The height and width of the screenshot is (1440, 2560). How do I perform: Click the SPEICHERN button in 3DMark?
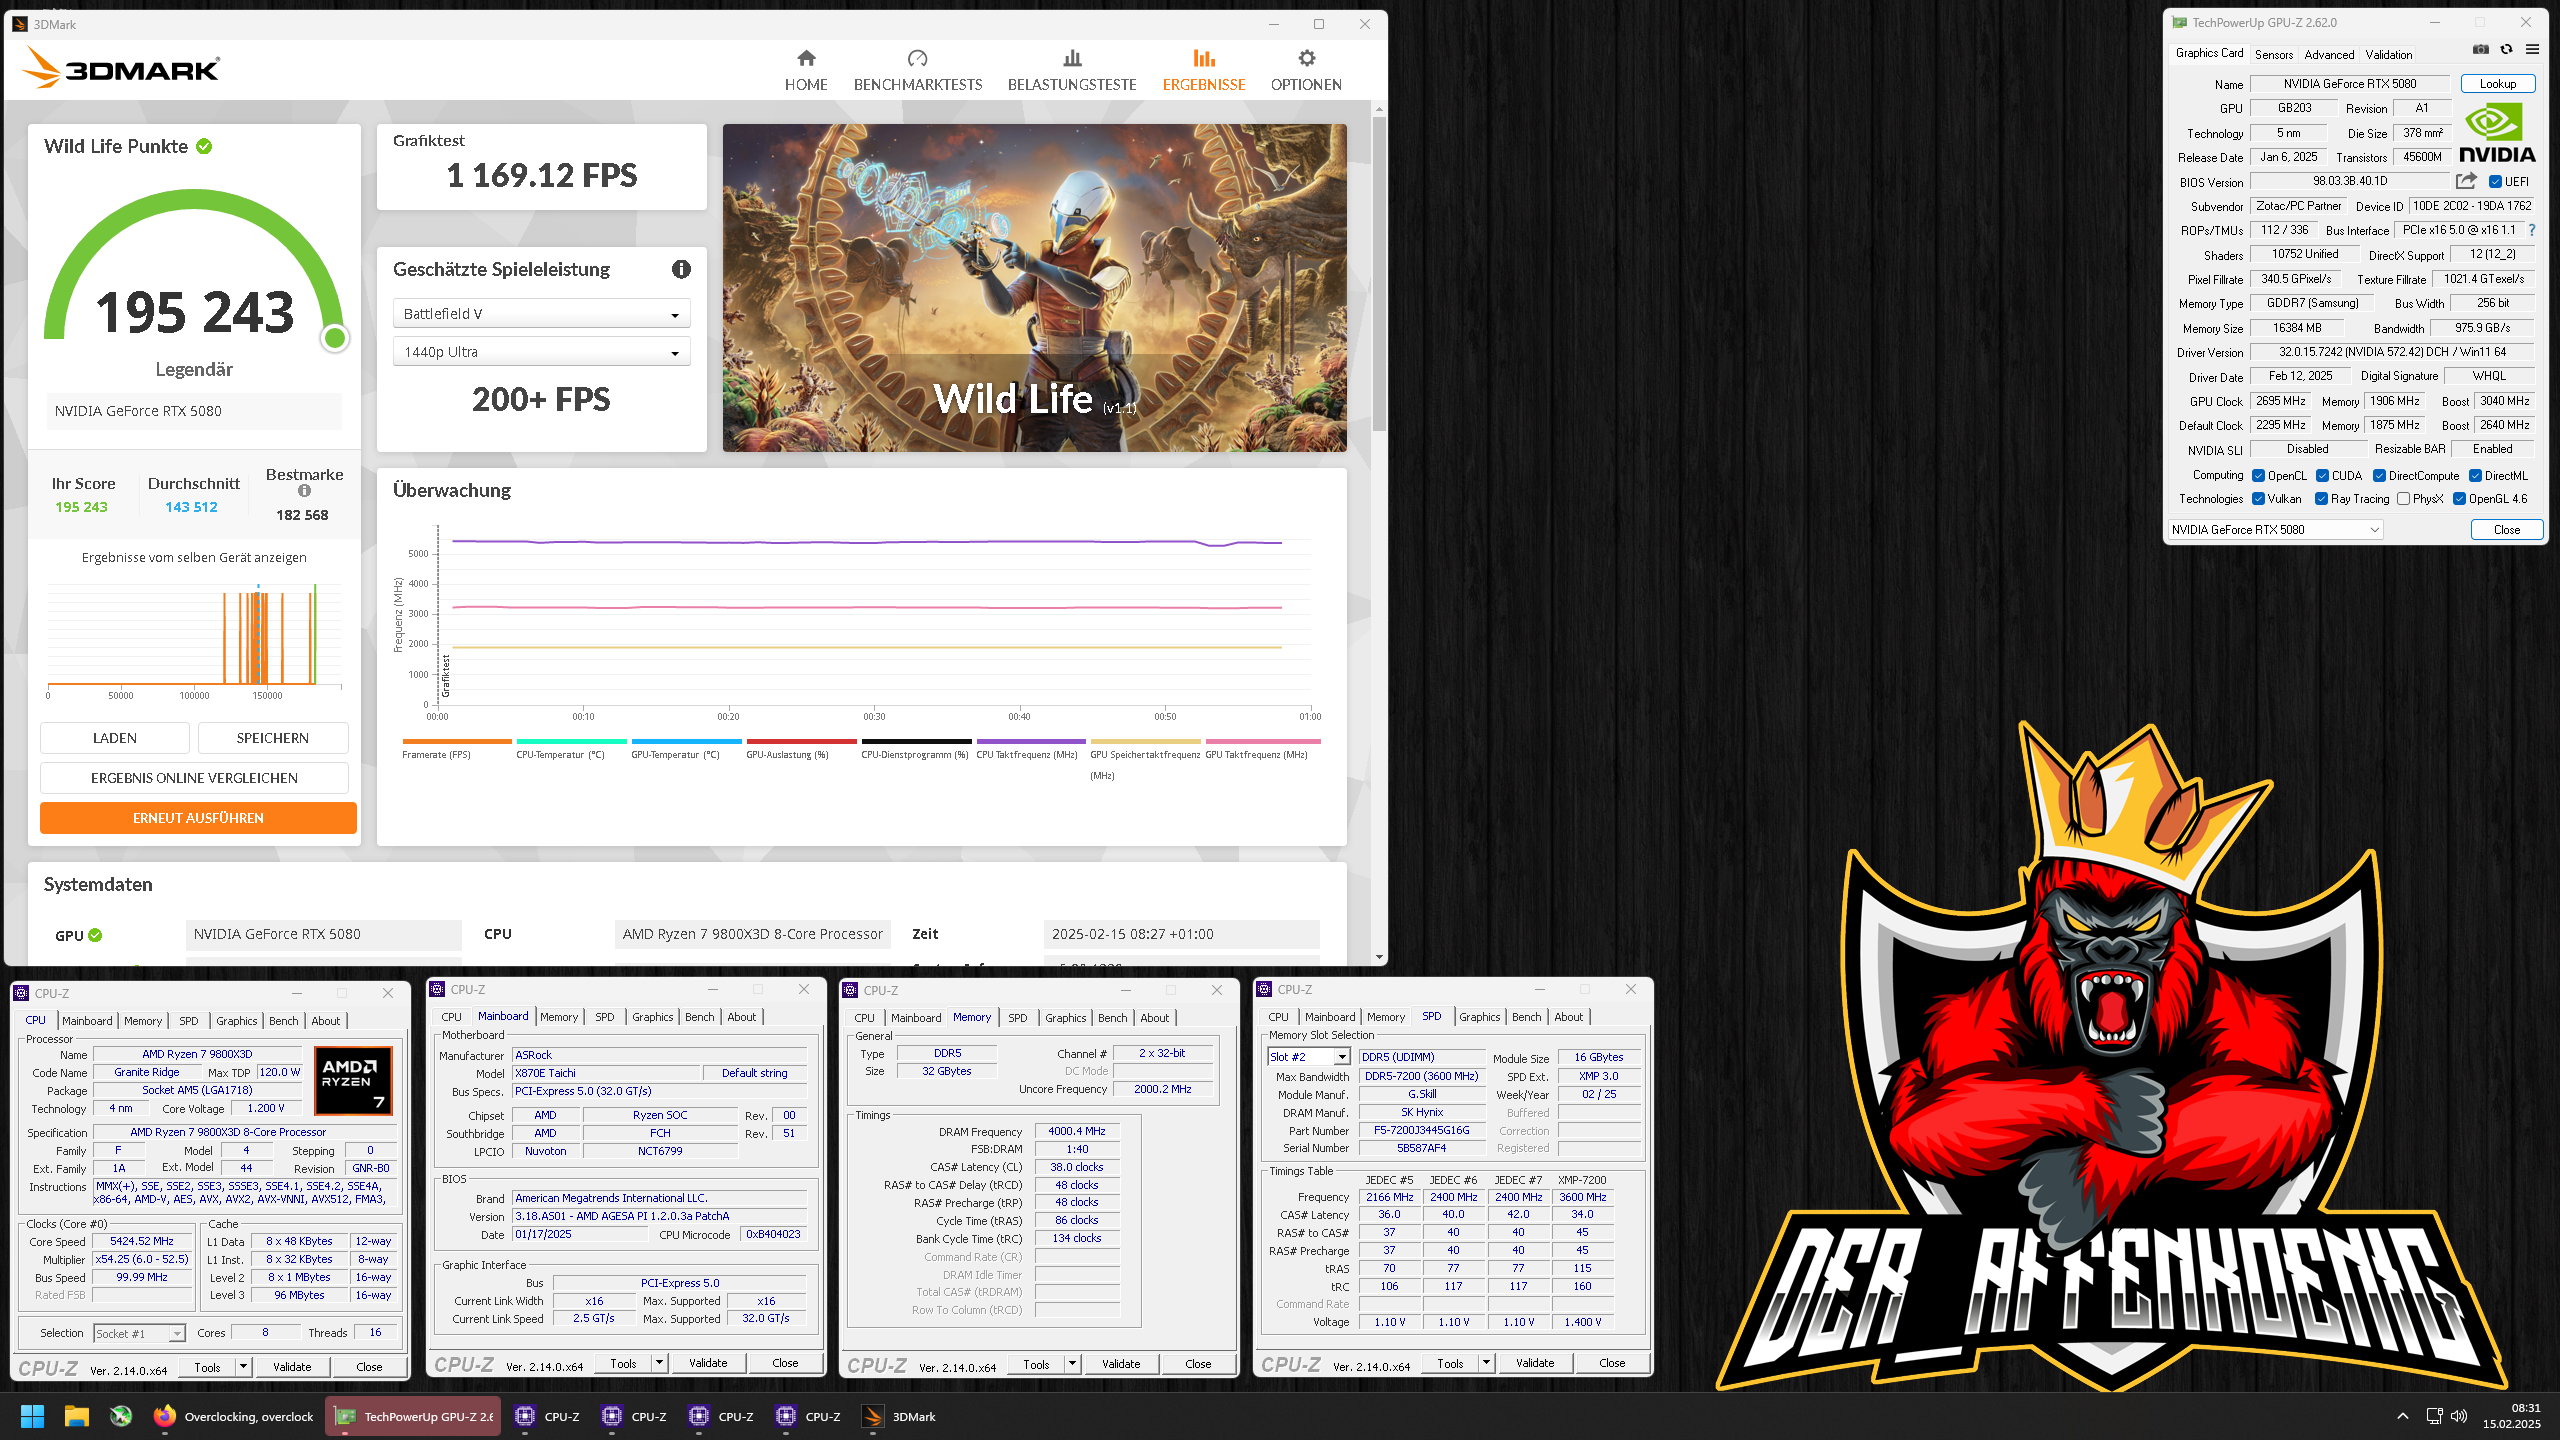coord(272,738)
